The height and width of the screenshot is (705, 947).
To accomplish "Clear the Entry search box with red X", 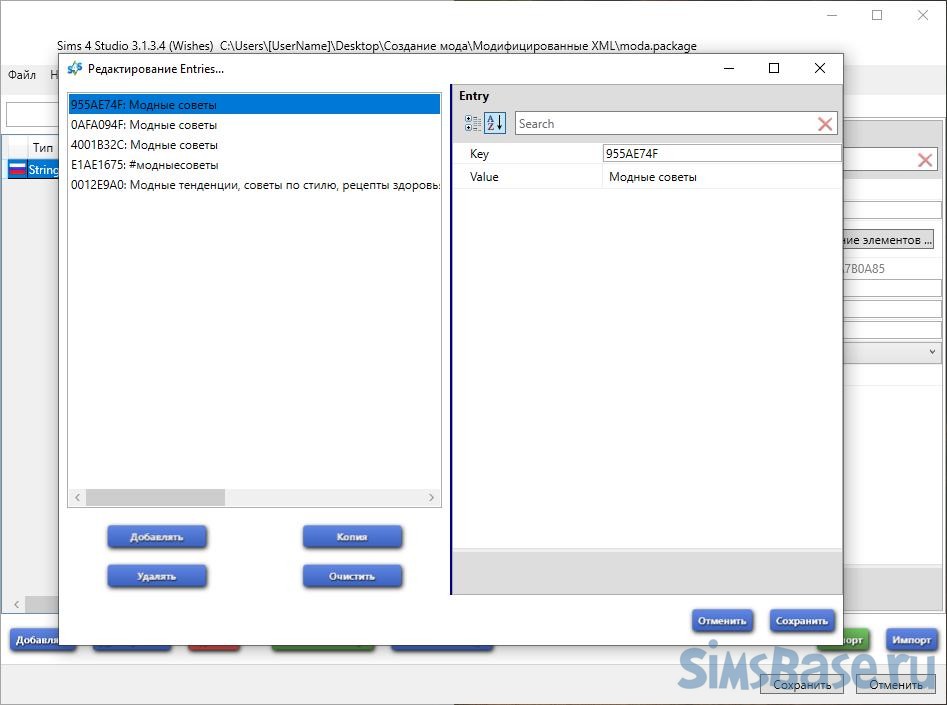I will pos(825,124).
